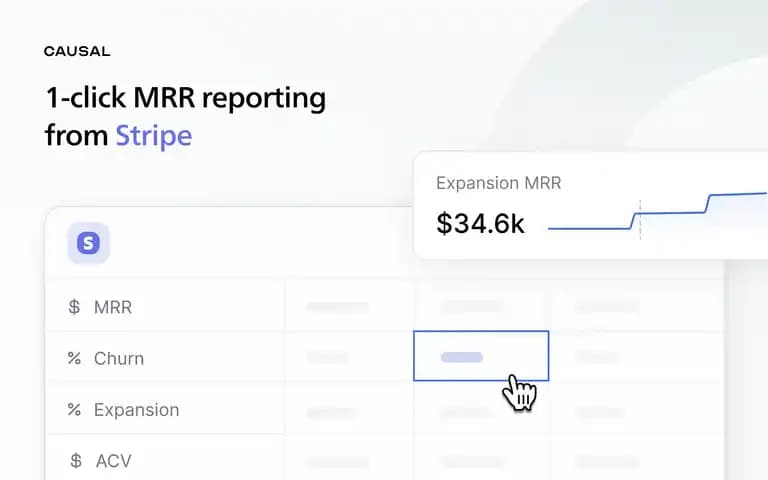This screenshot has width=768, height=480.
Task: Click the "1-click MRR reporting" headline line
Action: point(186,98)
